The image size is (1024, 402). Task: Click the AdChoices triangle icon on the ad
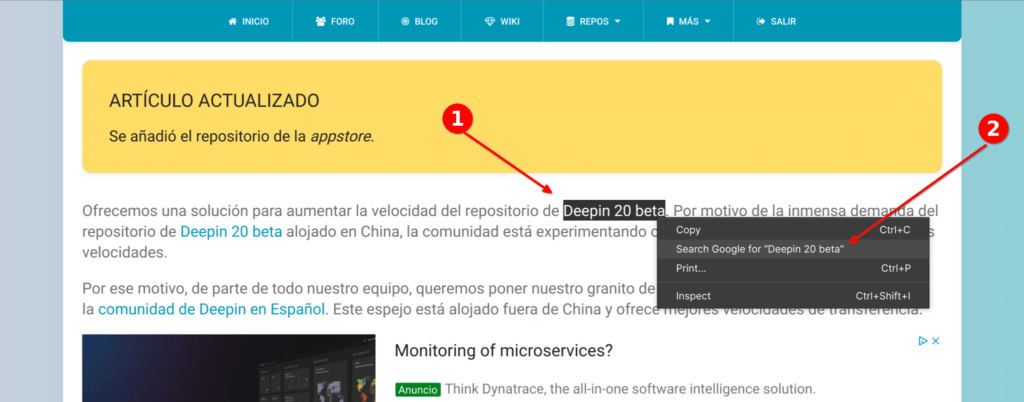(x=923, y=341)
